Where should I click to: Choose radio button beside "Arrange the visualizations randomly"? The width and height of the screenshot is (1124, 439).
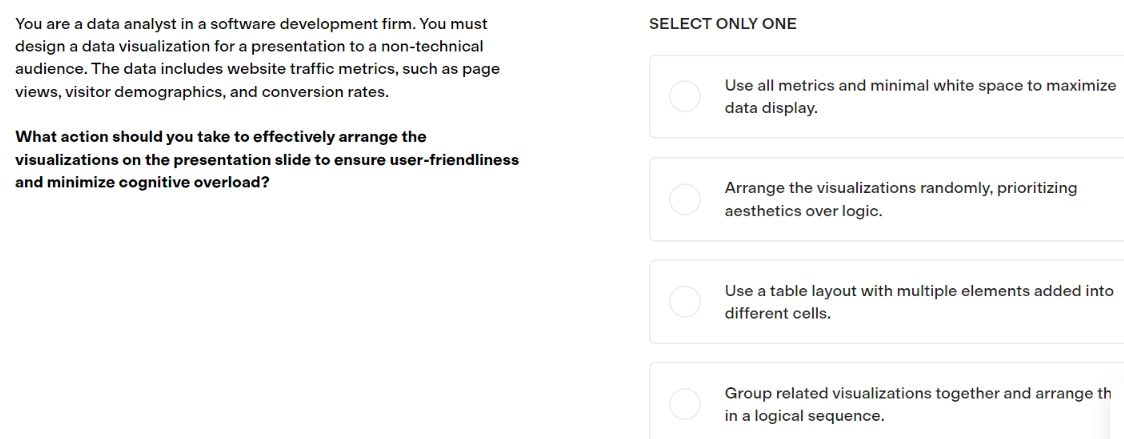(x=685, y=199)
